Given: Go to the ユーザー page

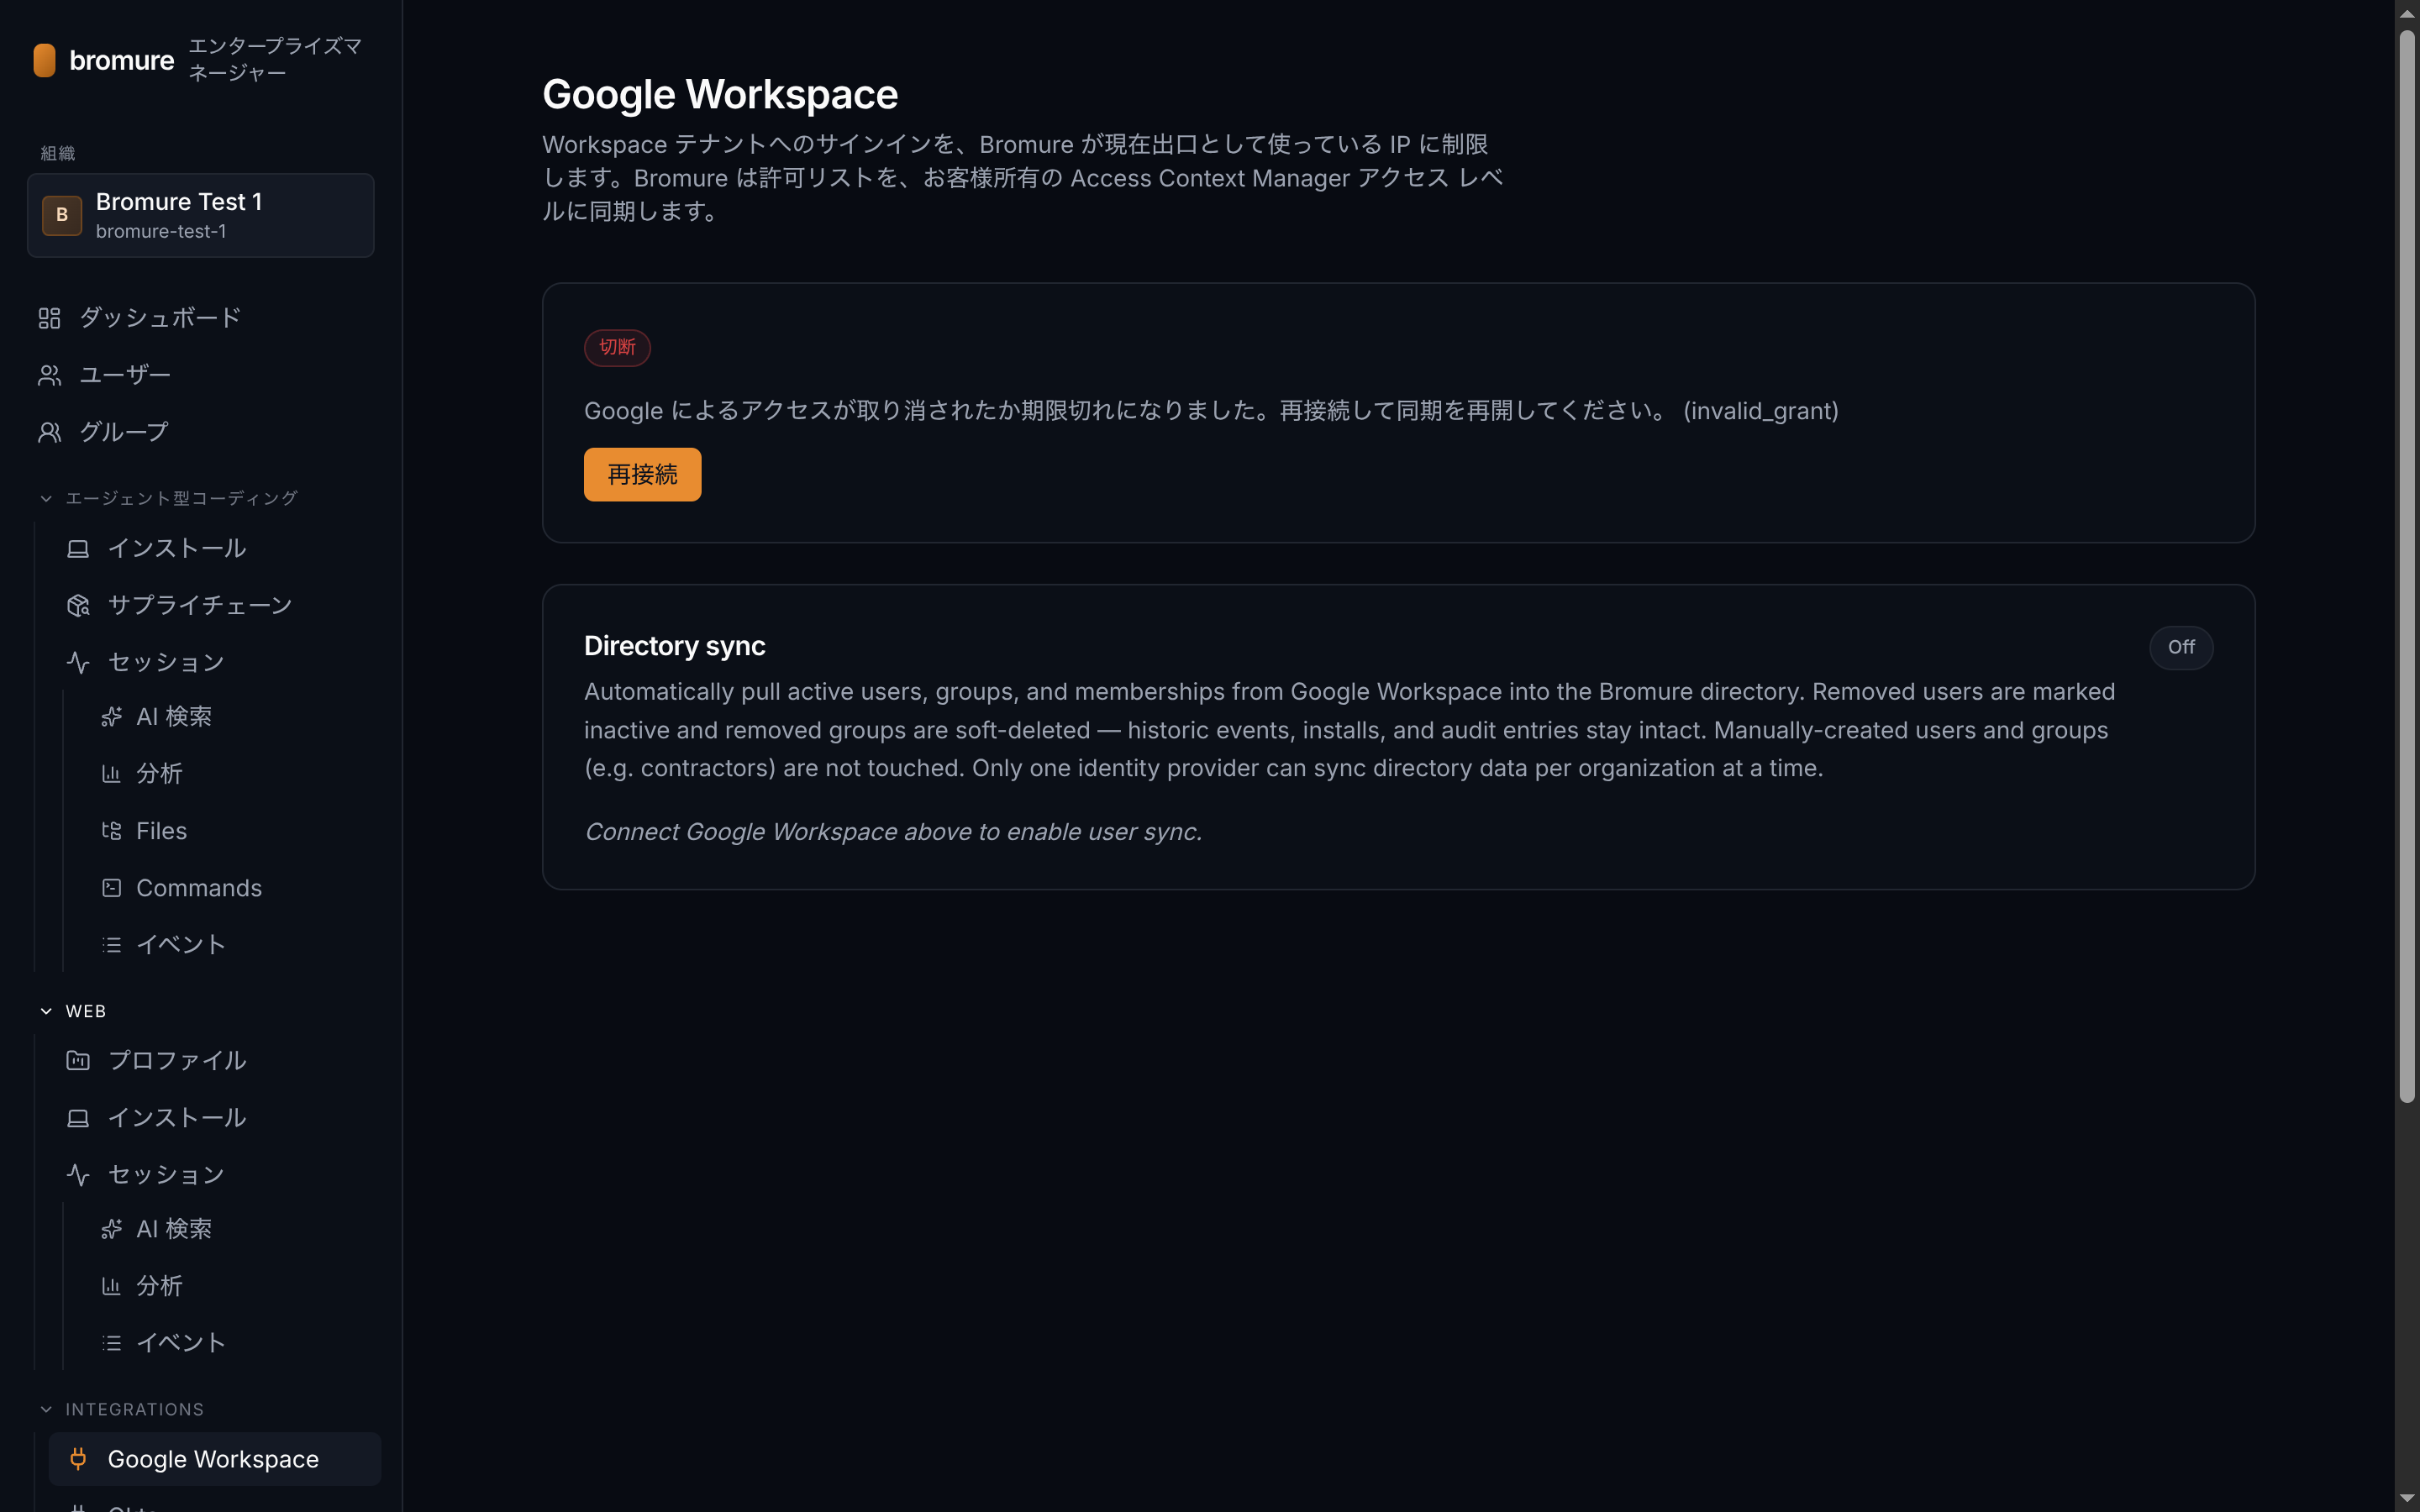Looking at the screenshot, I should pos(201,375).
